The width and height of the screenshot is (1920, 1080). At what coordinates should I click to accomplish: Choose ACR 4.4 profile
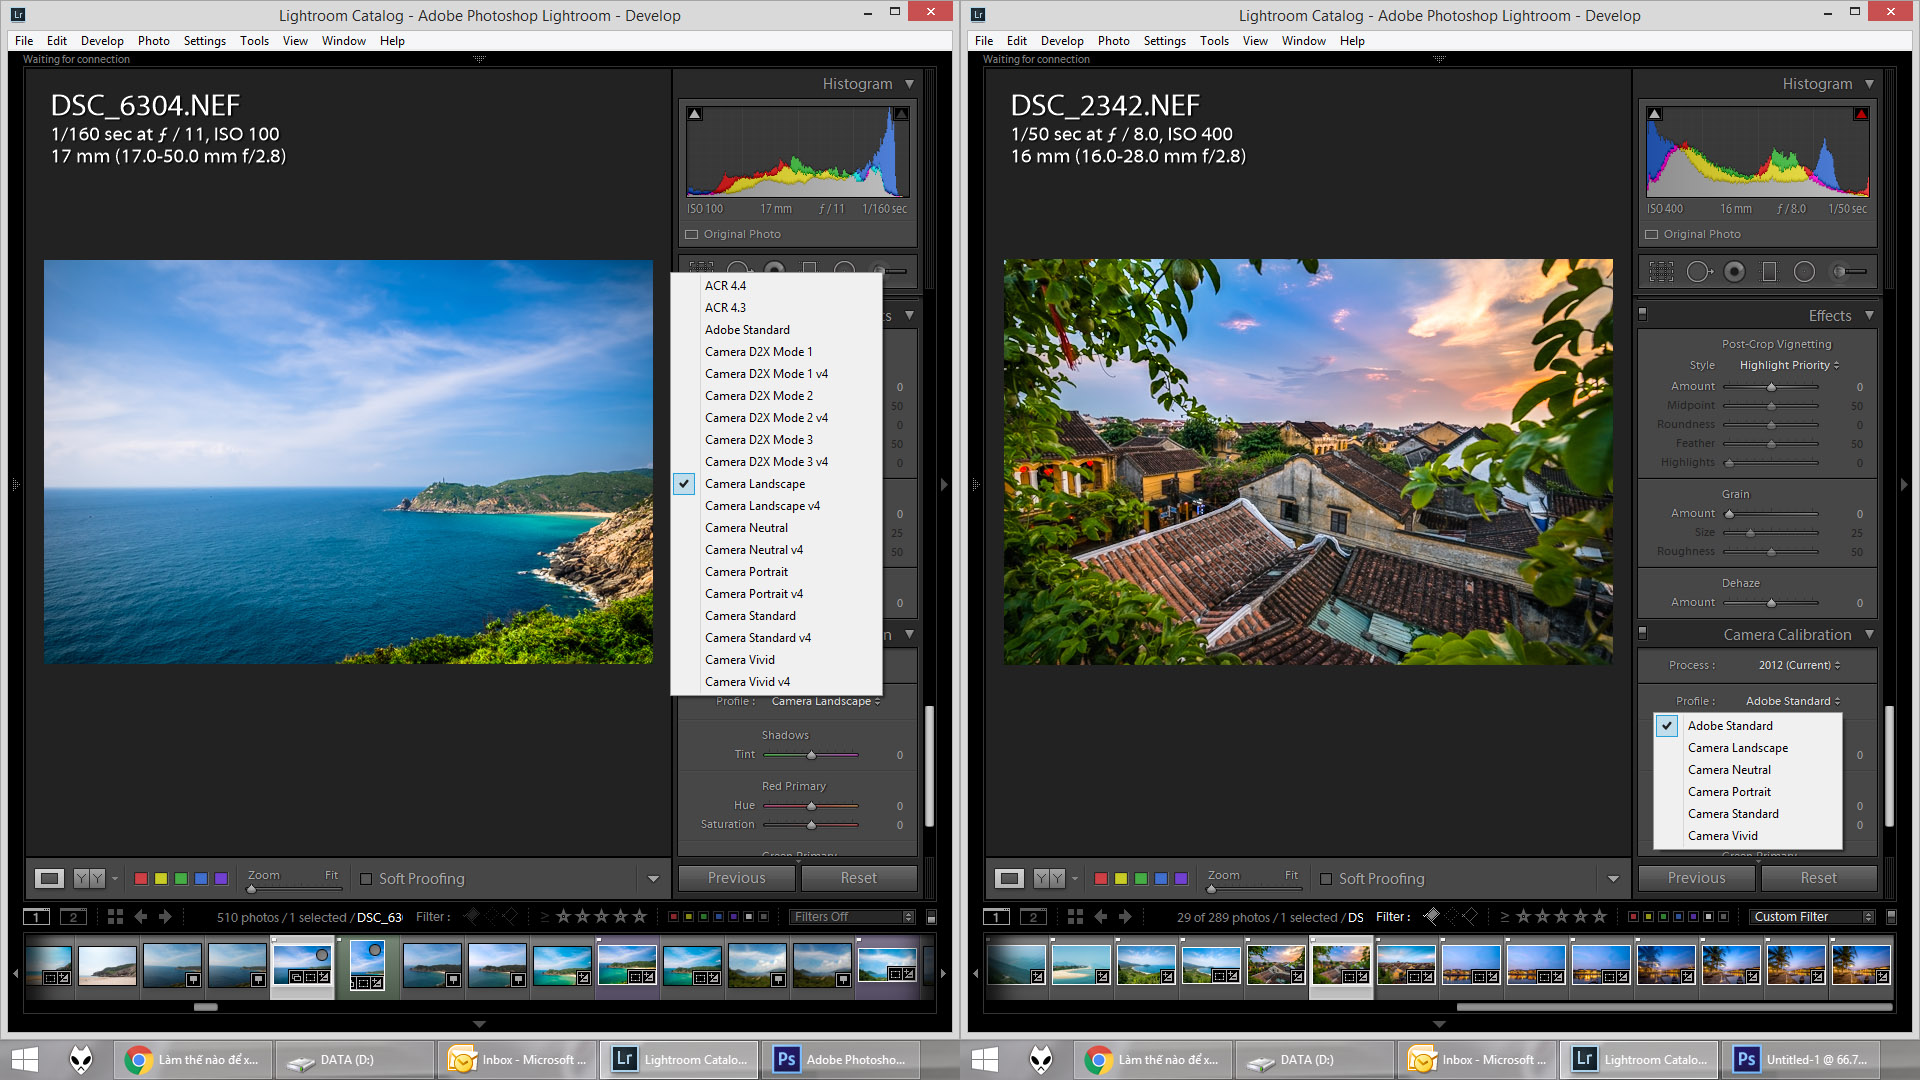pyautogui.click(x=776, y=285)
